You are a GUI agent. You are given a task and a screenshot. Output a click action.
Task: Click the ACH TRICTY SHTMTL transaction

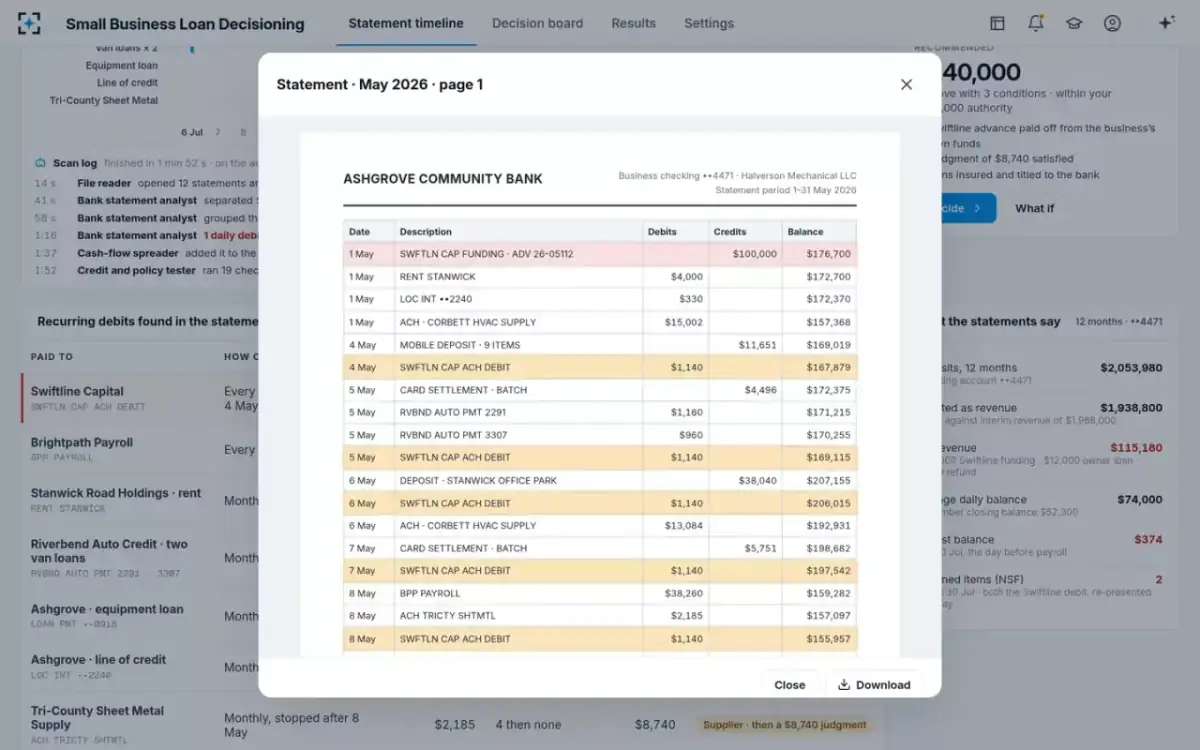click(600, 616)
